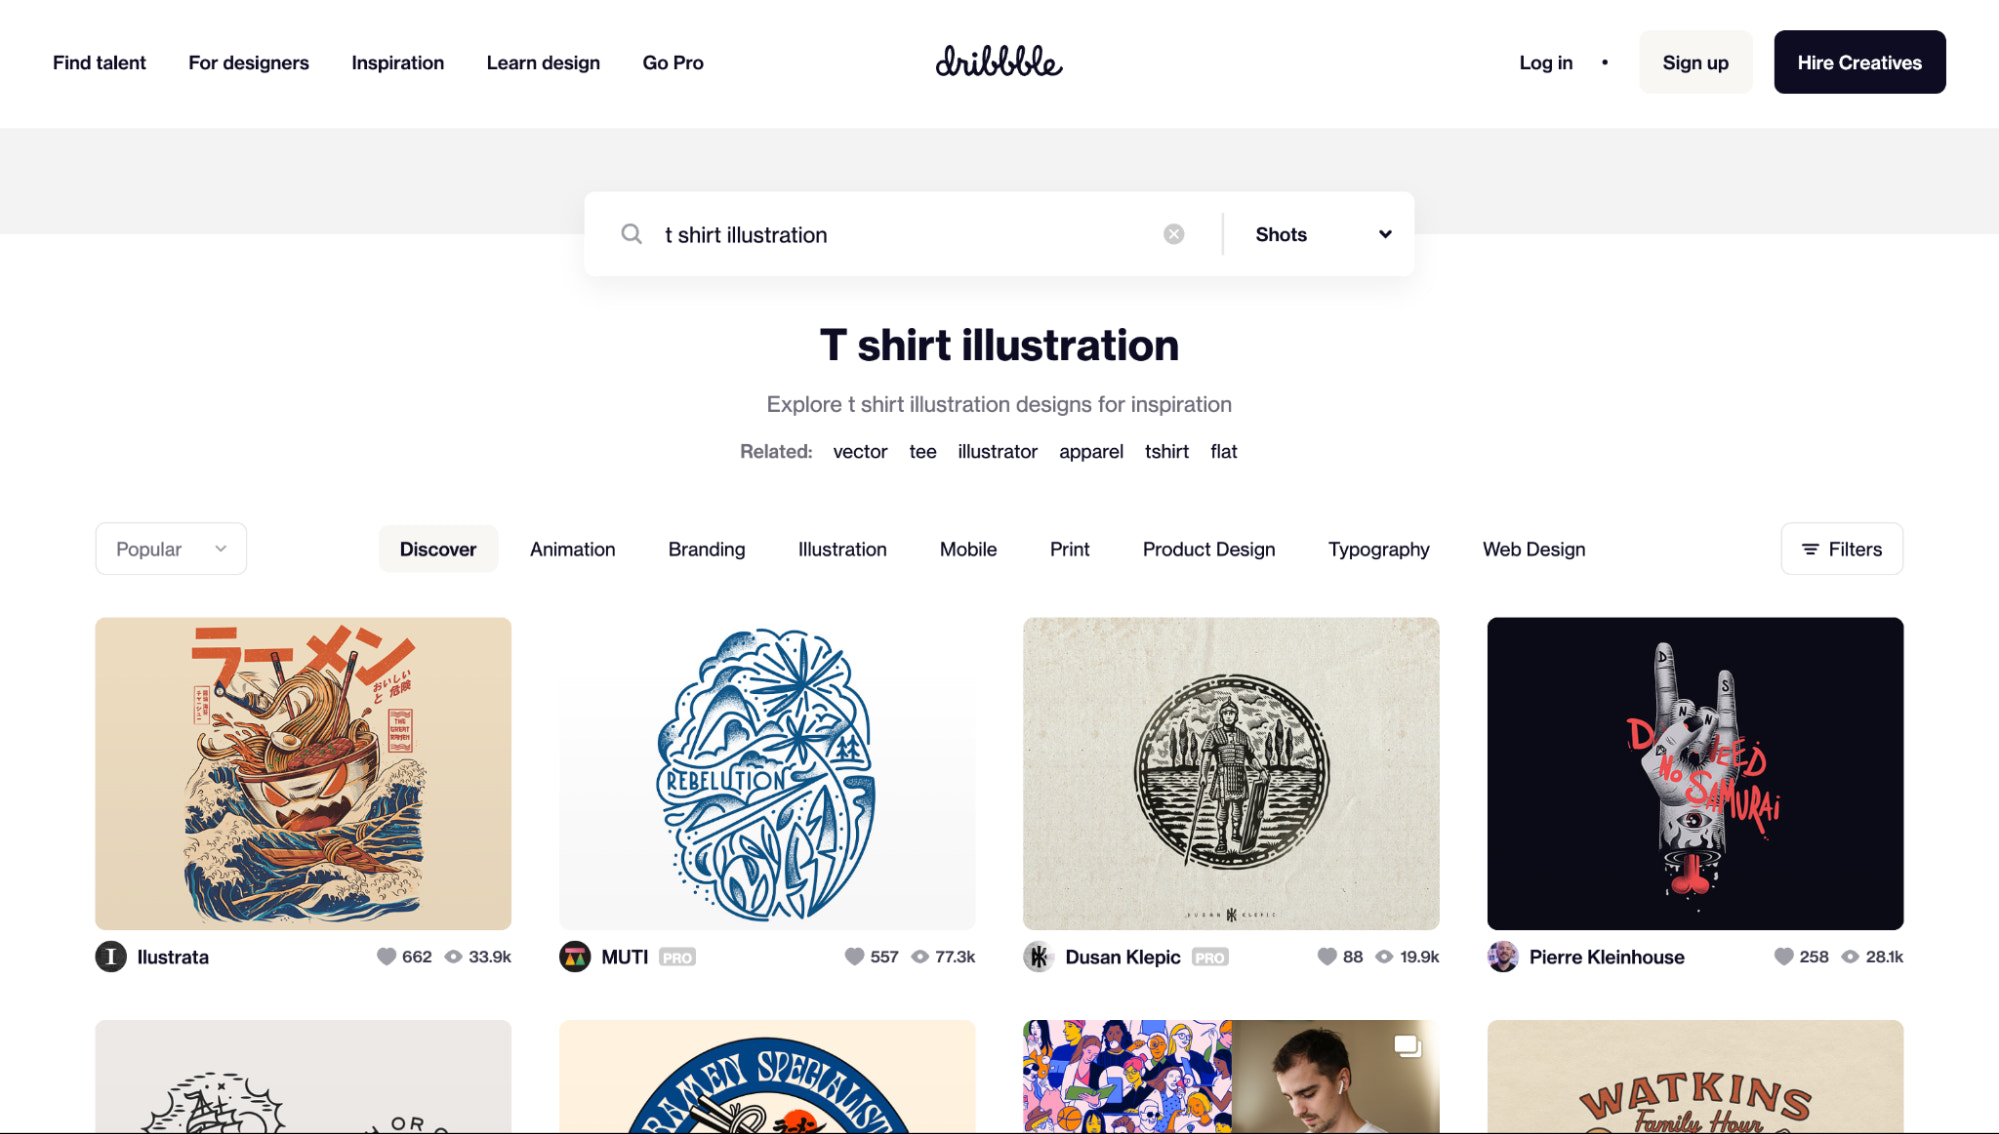The image size is (1999, 1134).
Task: Click the clear search input icon
Action: tap(1172, 233)
